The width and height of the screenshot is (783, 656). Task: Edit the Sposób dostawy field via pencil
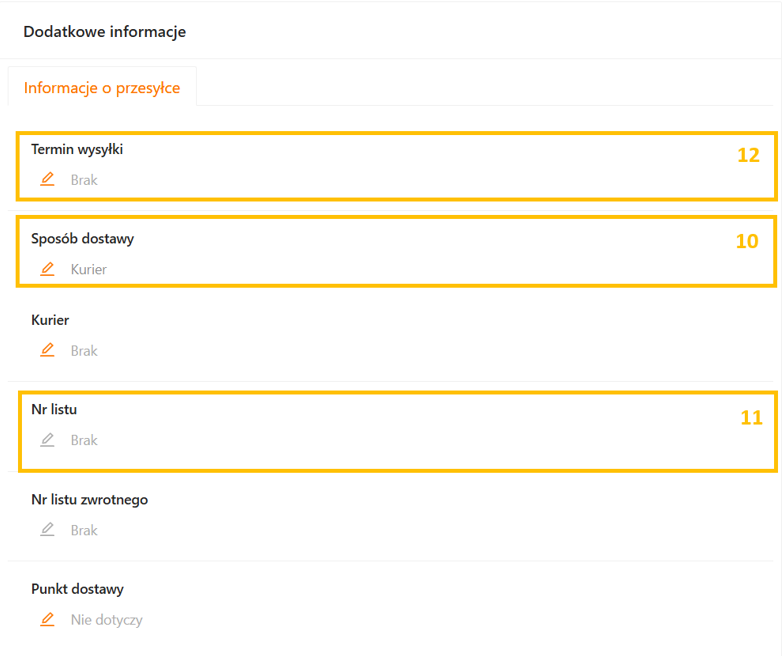tap(47, 269)
